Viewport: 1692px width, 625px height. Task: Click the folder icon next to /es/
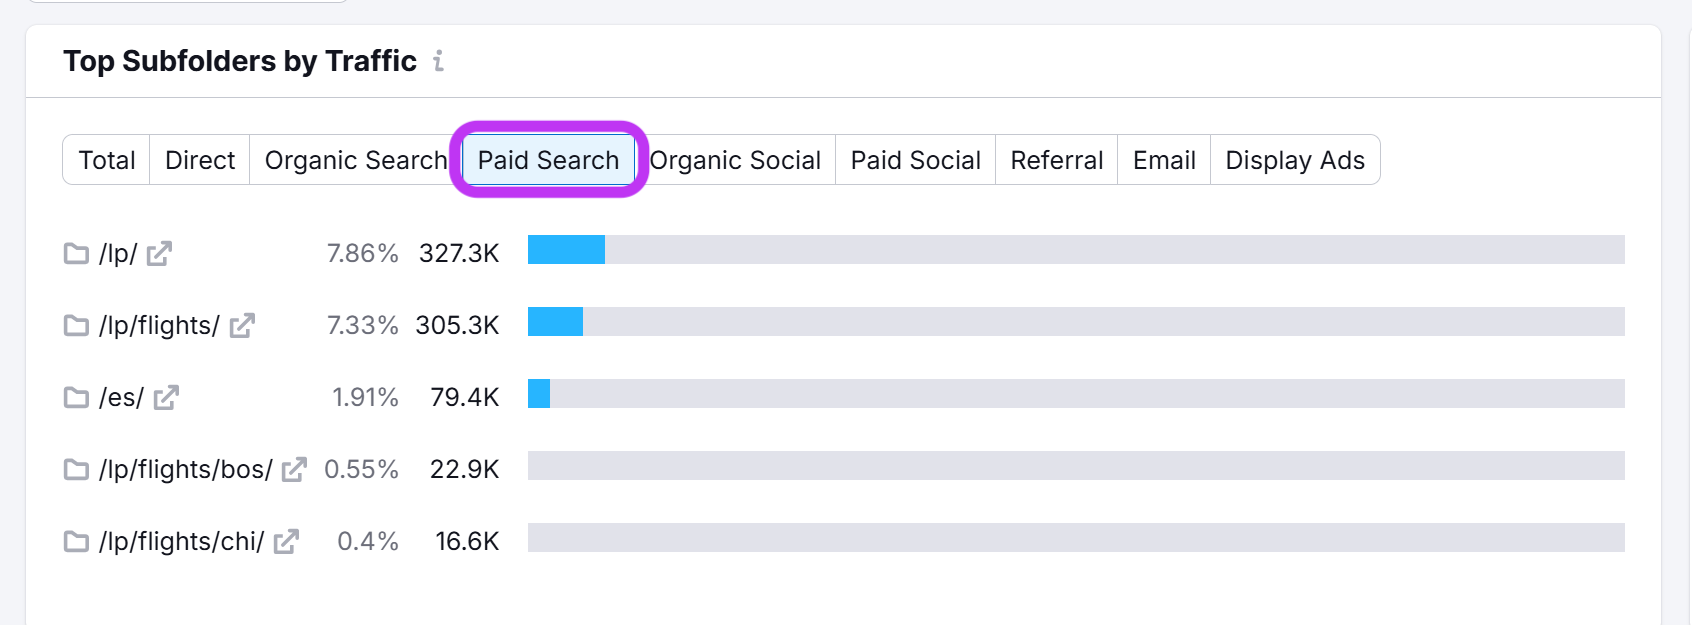76,397
